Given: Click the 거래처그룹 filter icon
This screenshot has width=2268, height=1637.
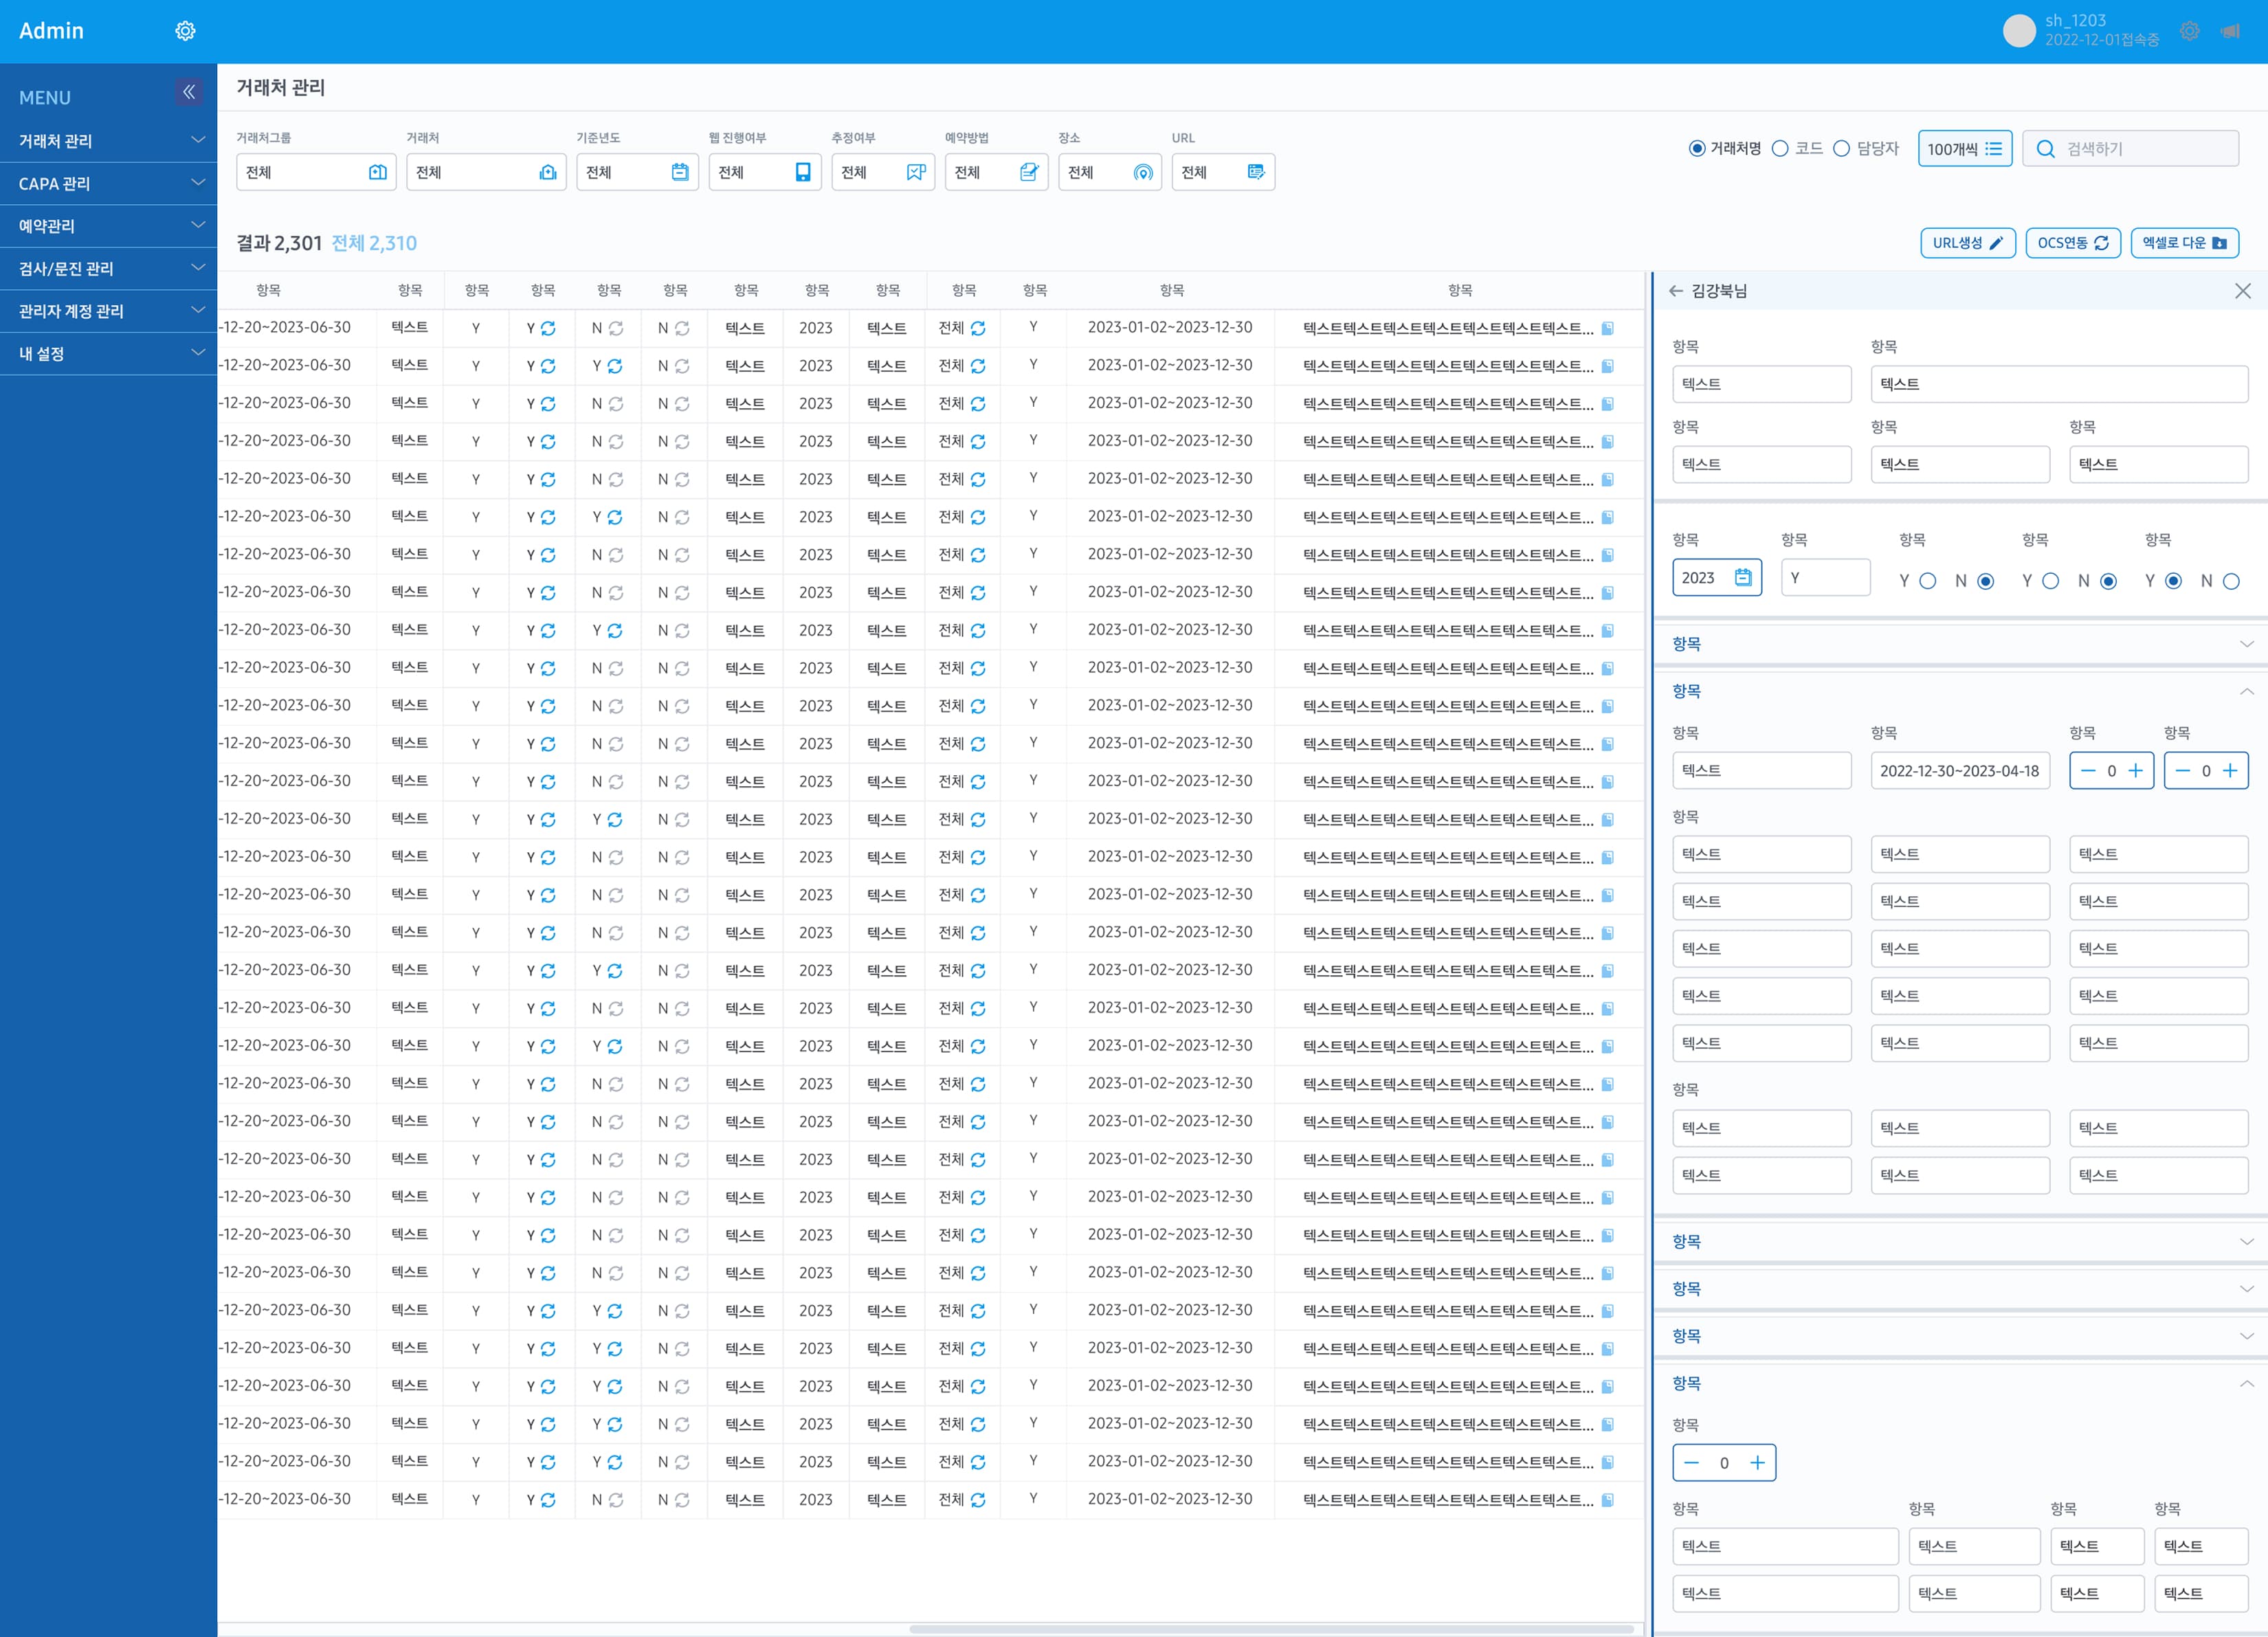Looking at the screenshot, I should 378,172.
